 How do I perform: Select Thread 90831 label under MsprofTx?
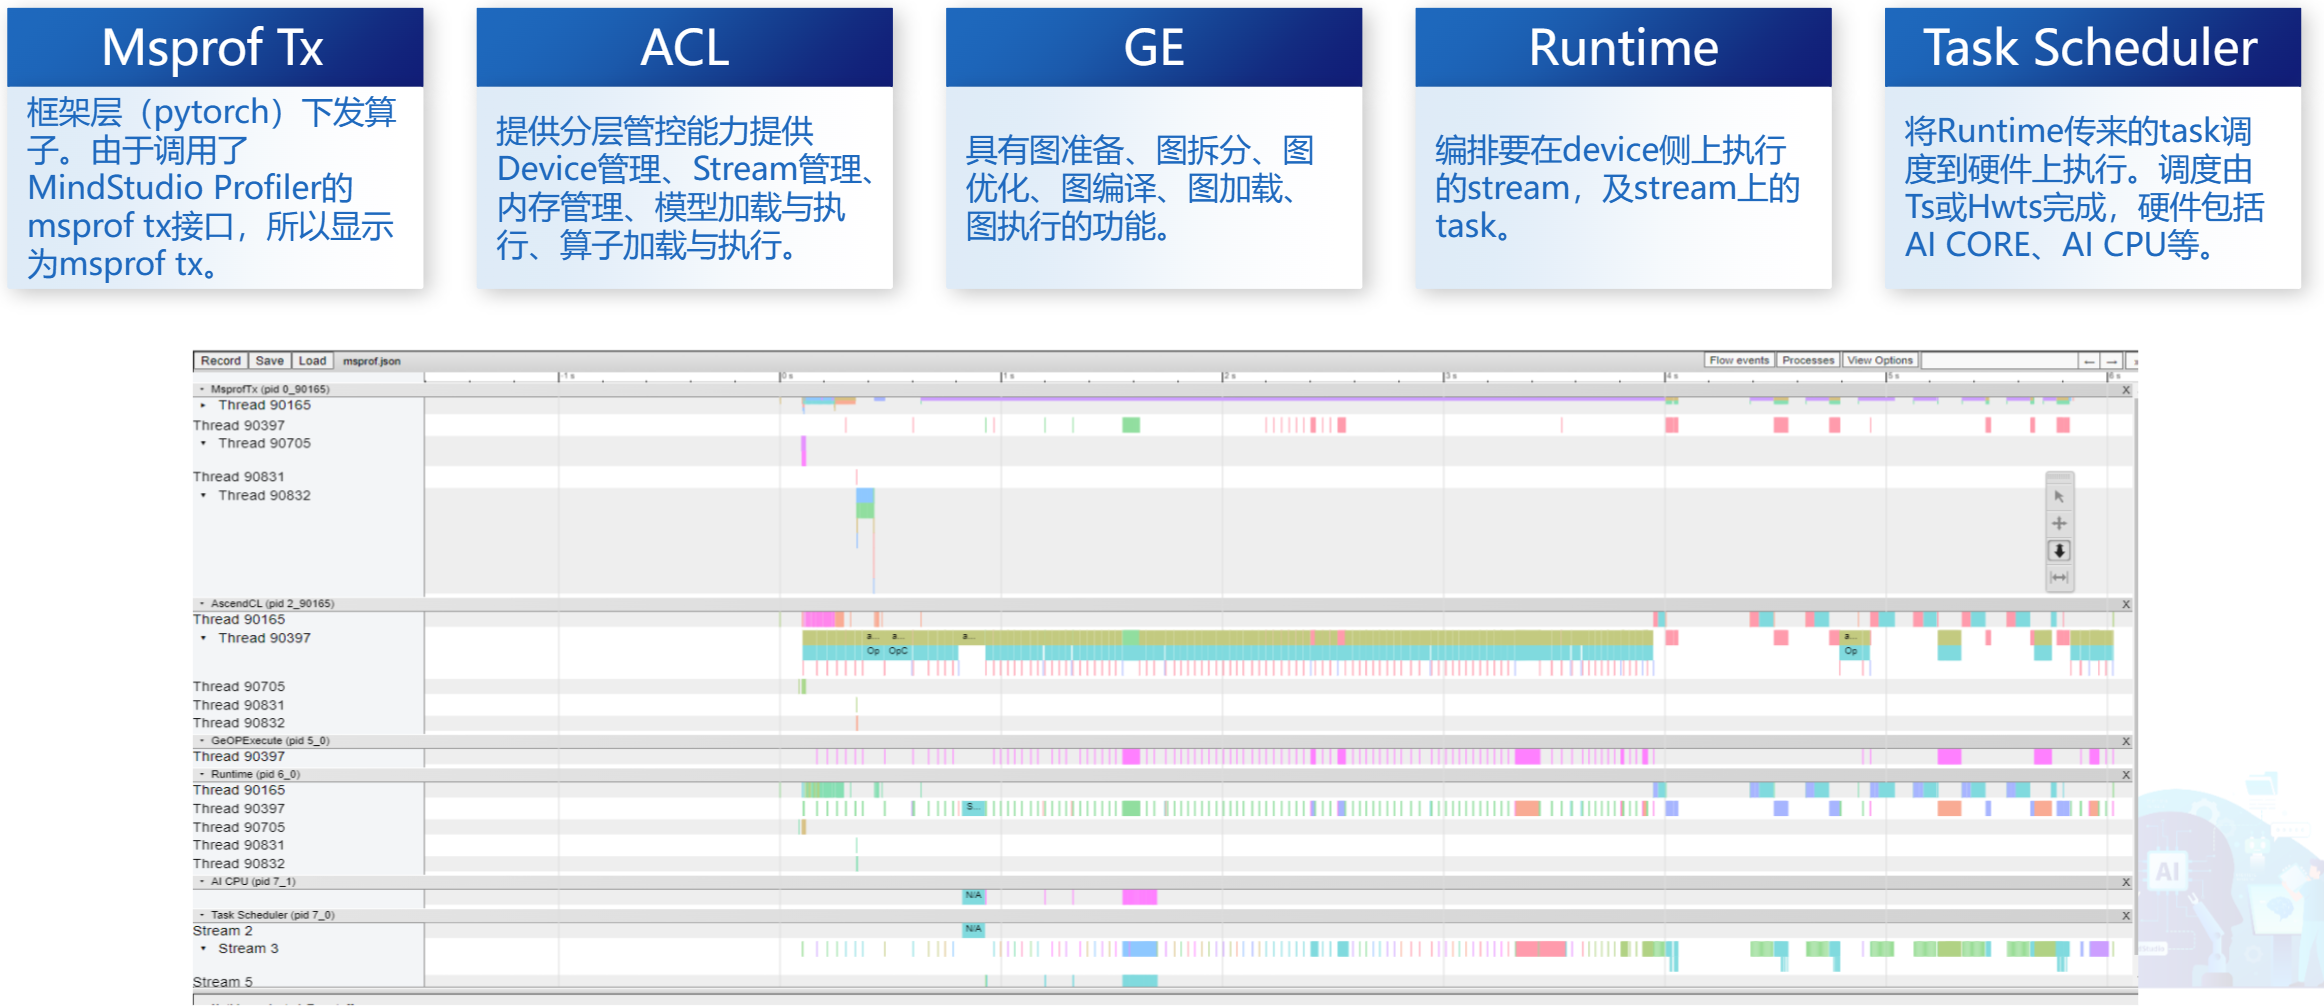pyautogui.click(x=238, y=477)
